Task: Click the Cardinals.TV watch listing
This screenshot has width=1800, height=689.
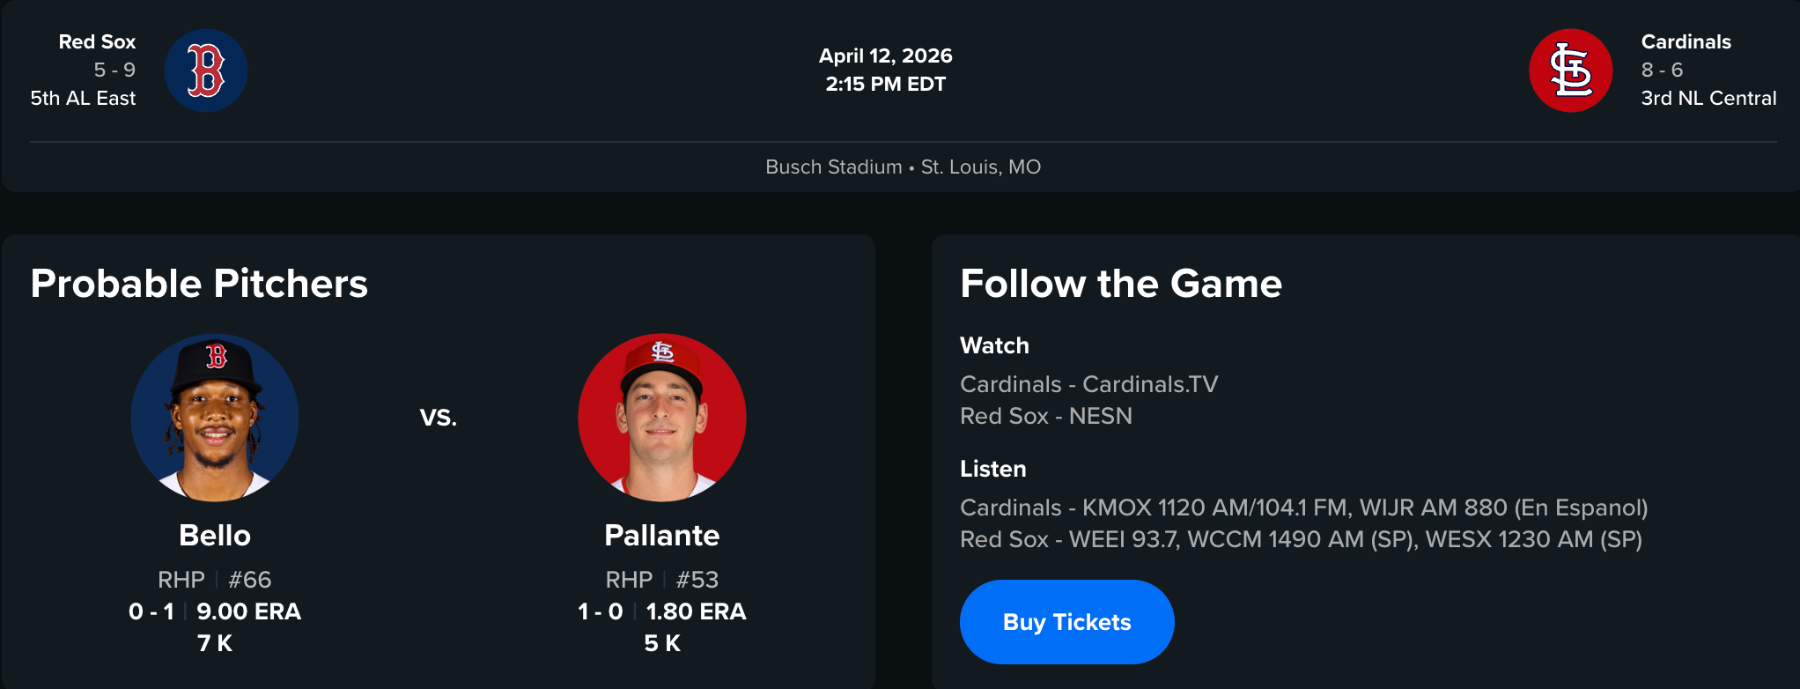Action: pyautogui.click(x=1089, y=384)
